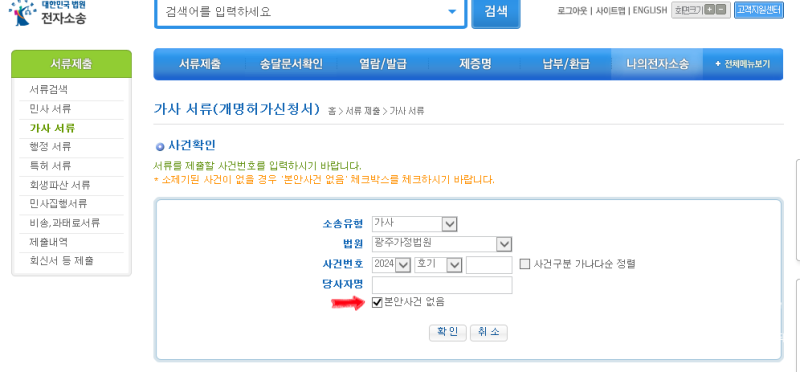
Task: Uncheck 본안사건 없음 checkbox
Action: point(377,303)
